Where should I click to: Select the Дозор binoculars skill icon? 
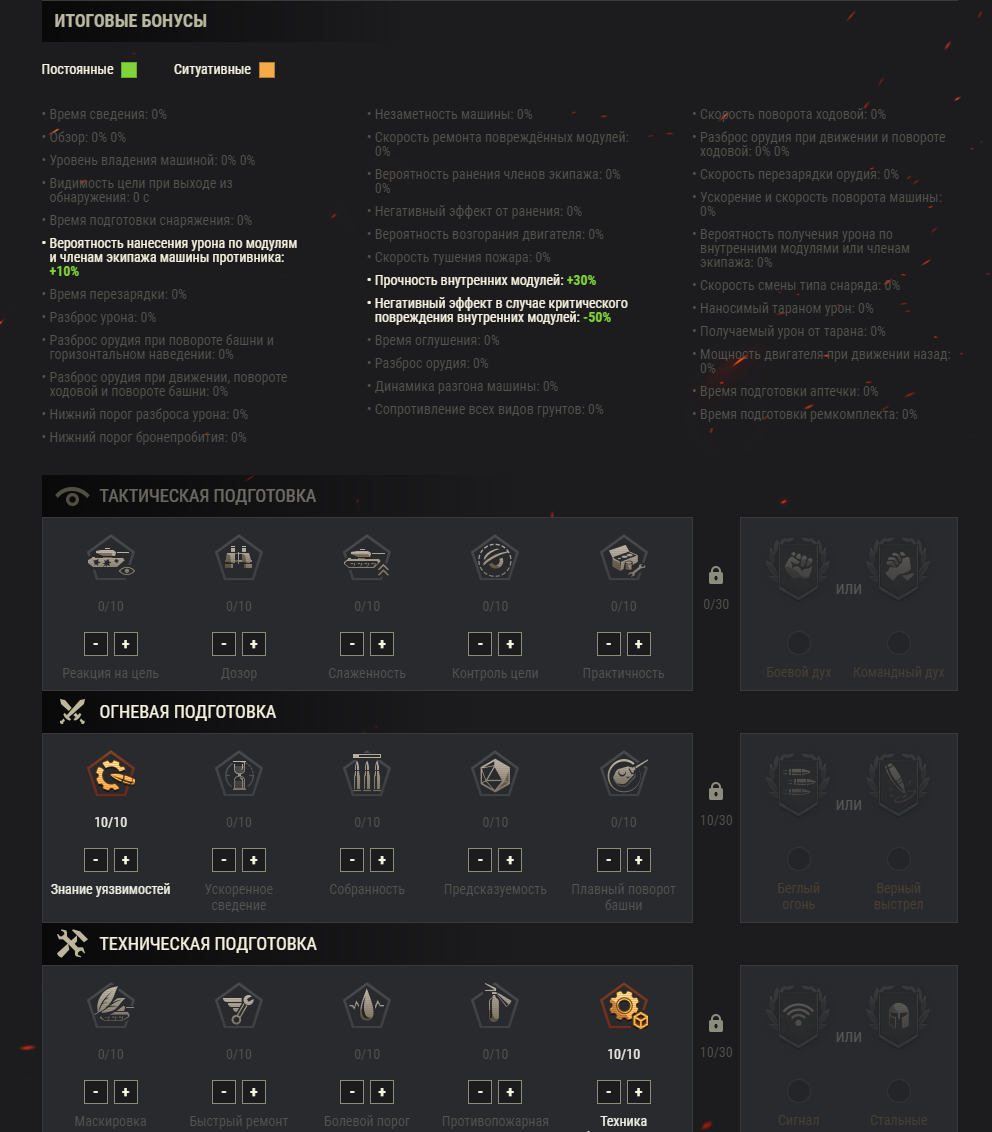pyautogui.click(x=239, y=558)
